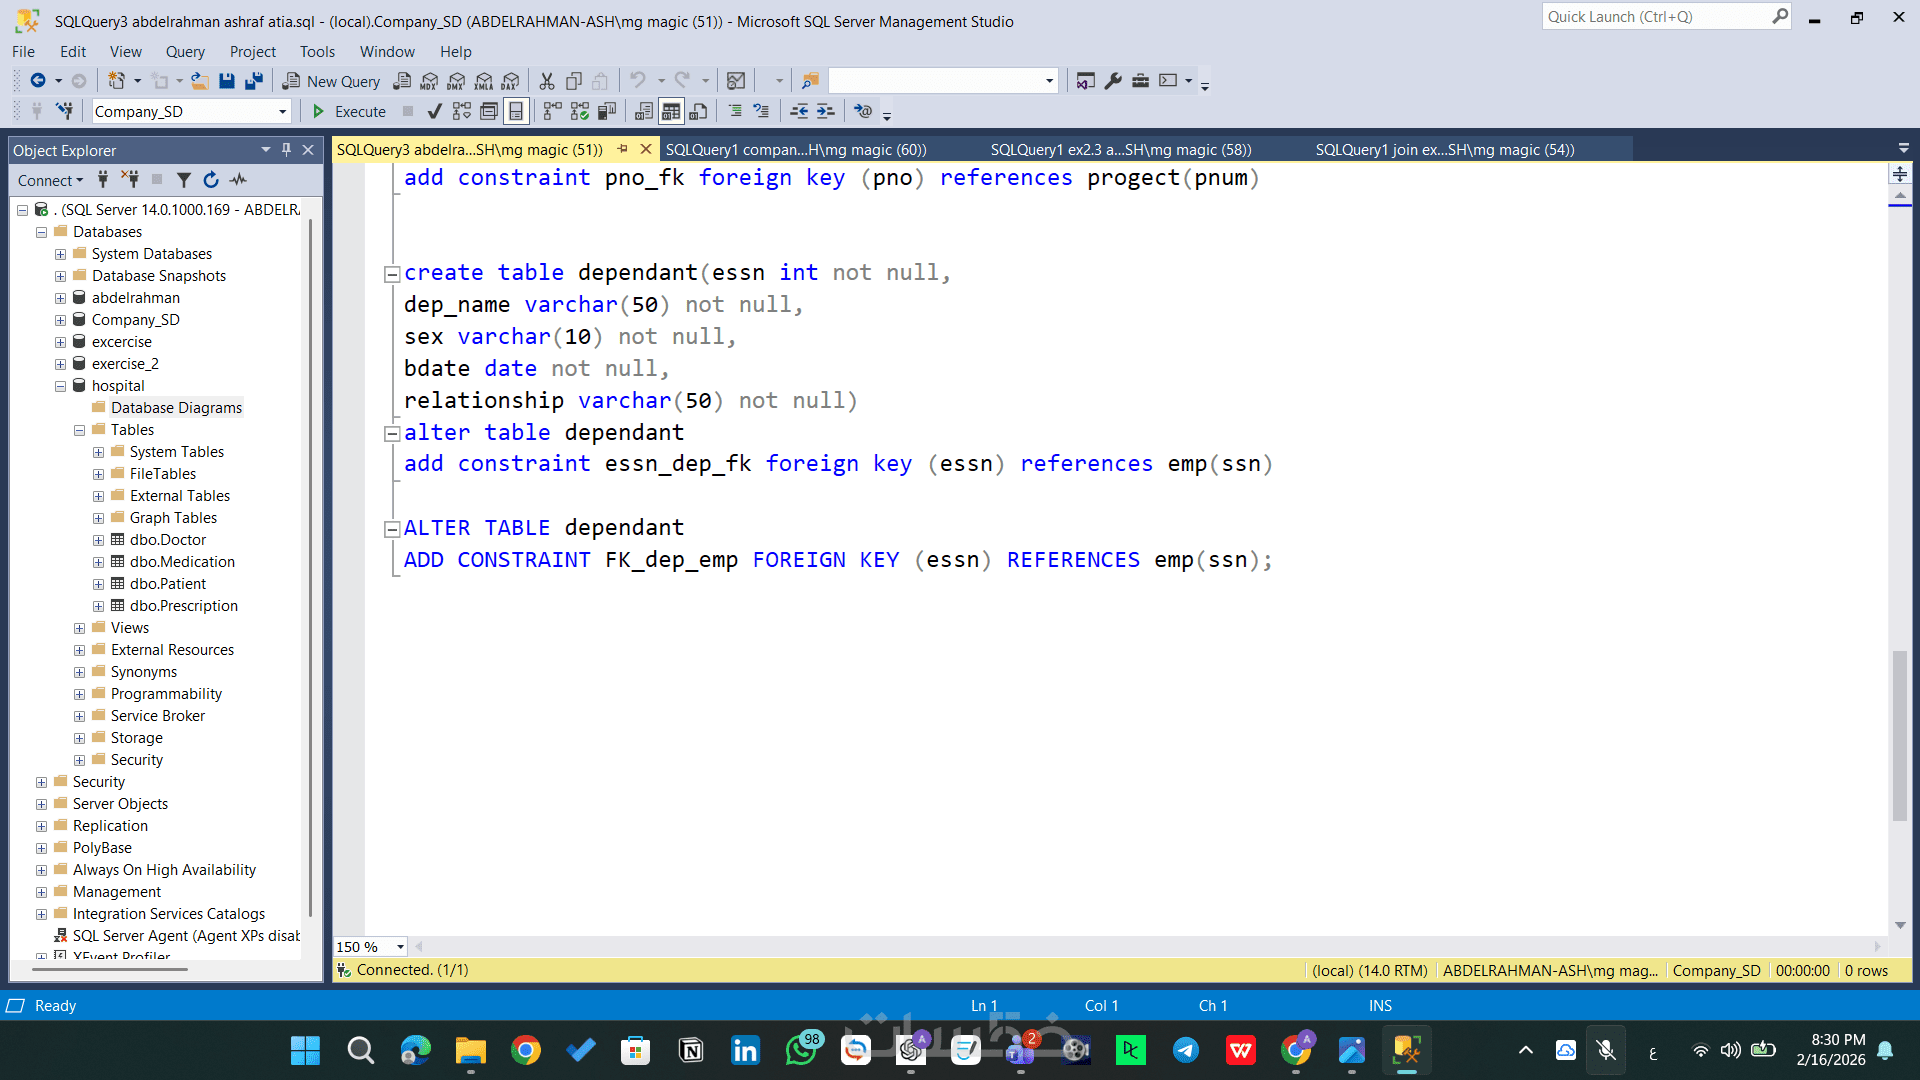The width and height of the screenshot is (1920, 1080).
Task: Click the Parse checkmark icon
Action: click(434, 111)
